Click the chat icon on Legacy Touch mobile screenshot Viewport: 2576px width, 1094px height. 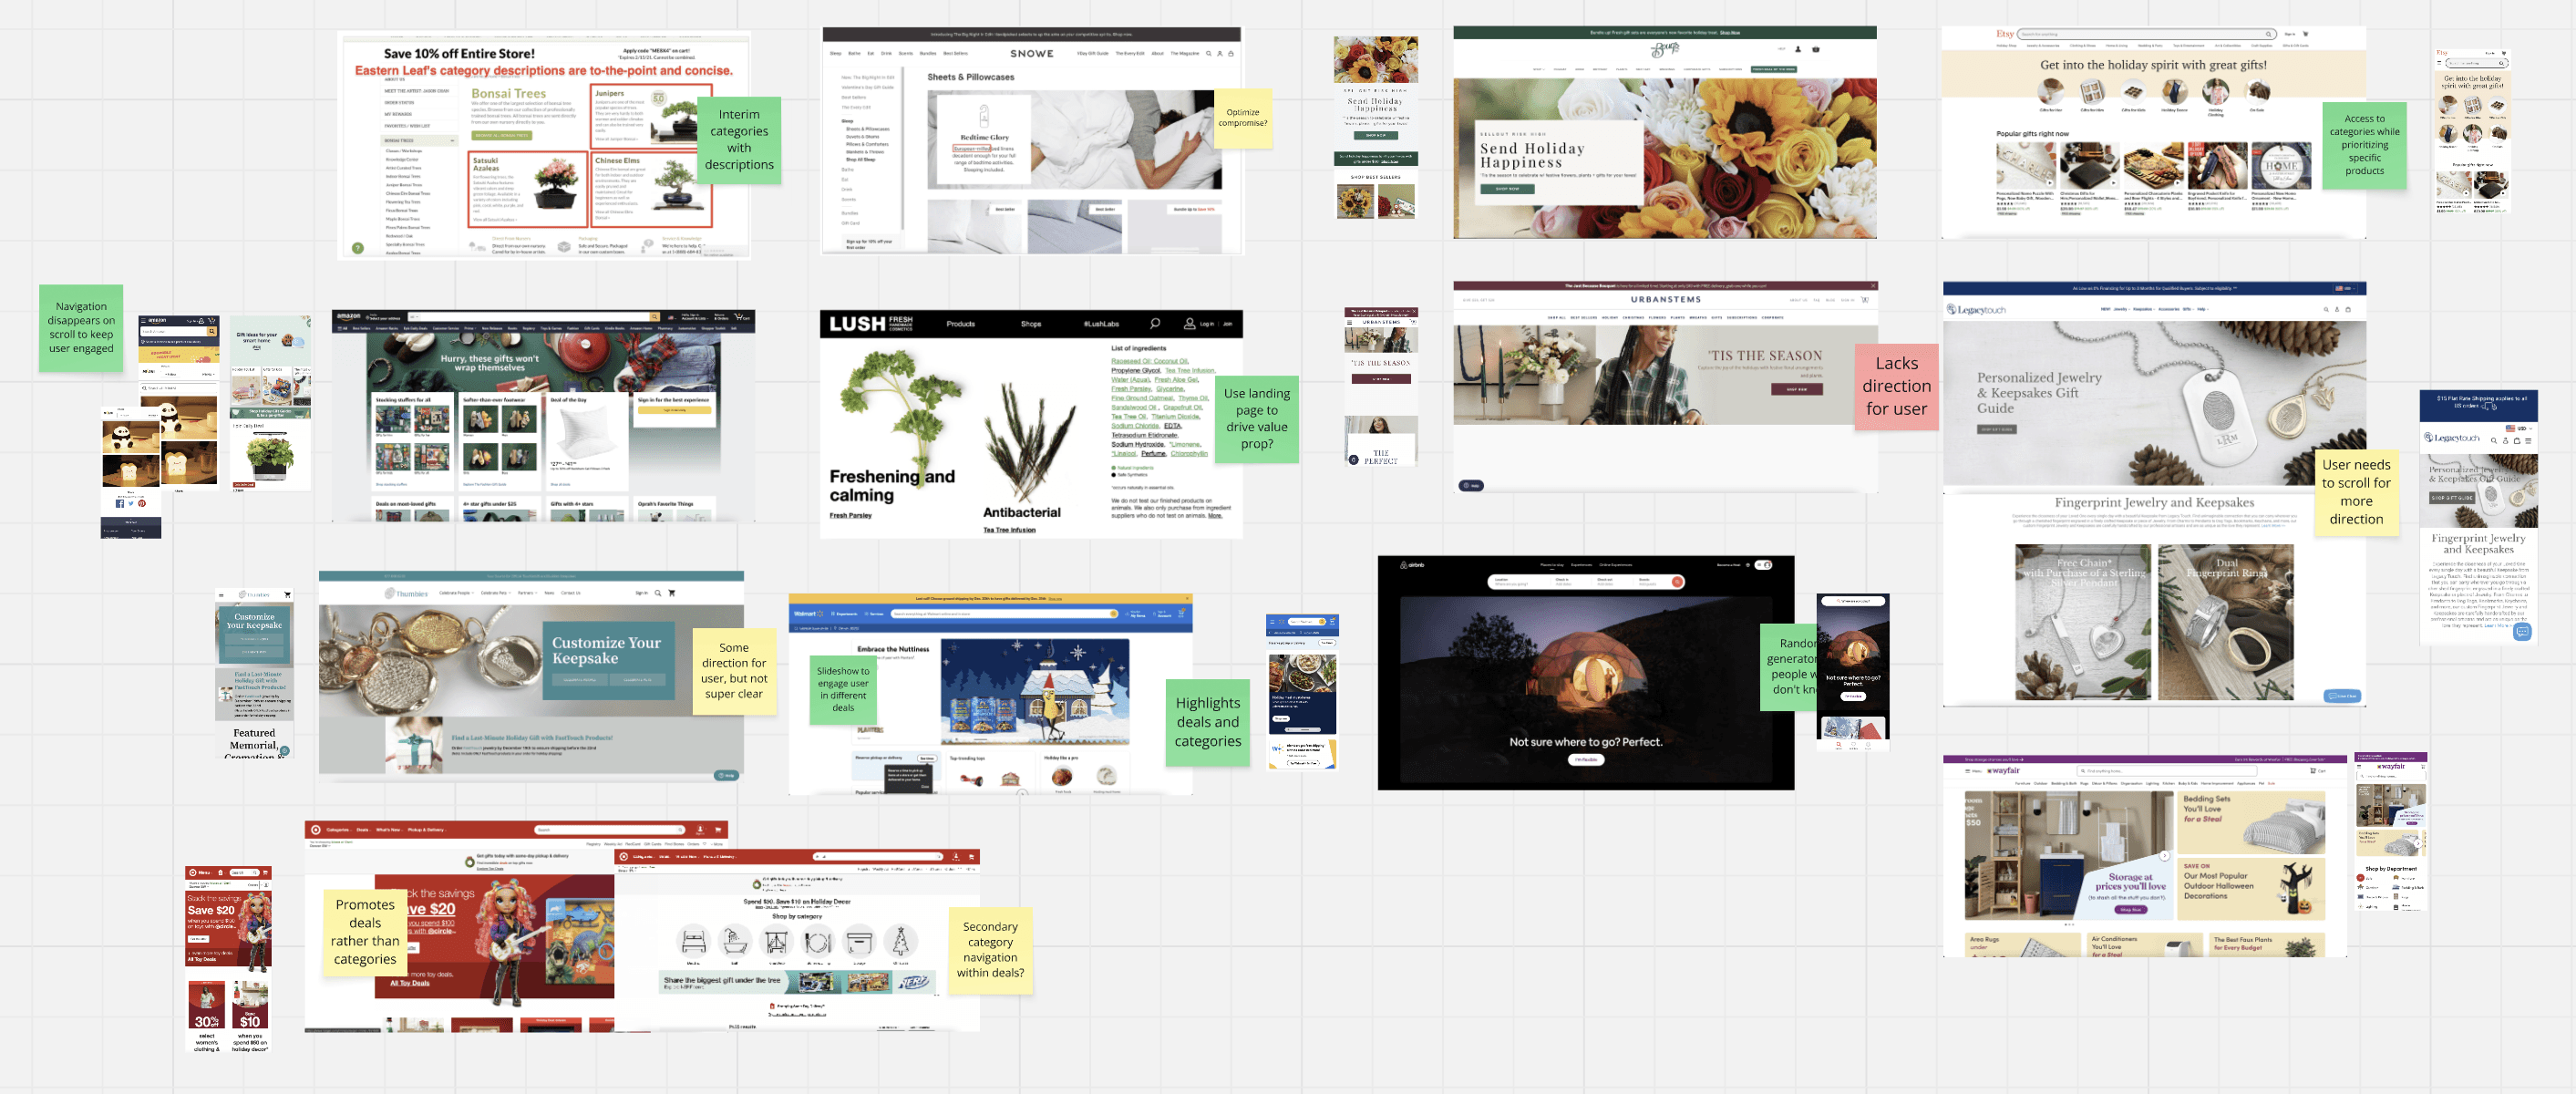pos(2522,631)
